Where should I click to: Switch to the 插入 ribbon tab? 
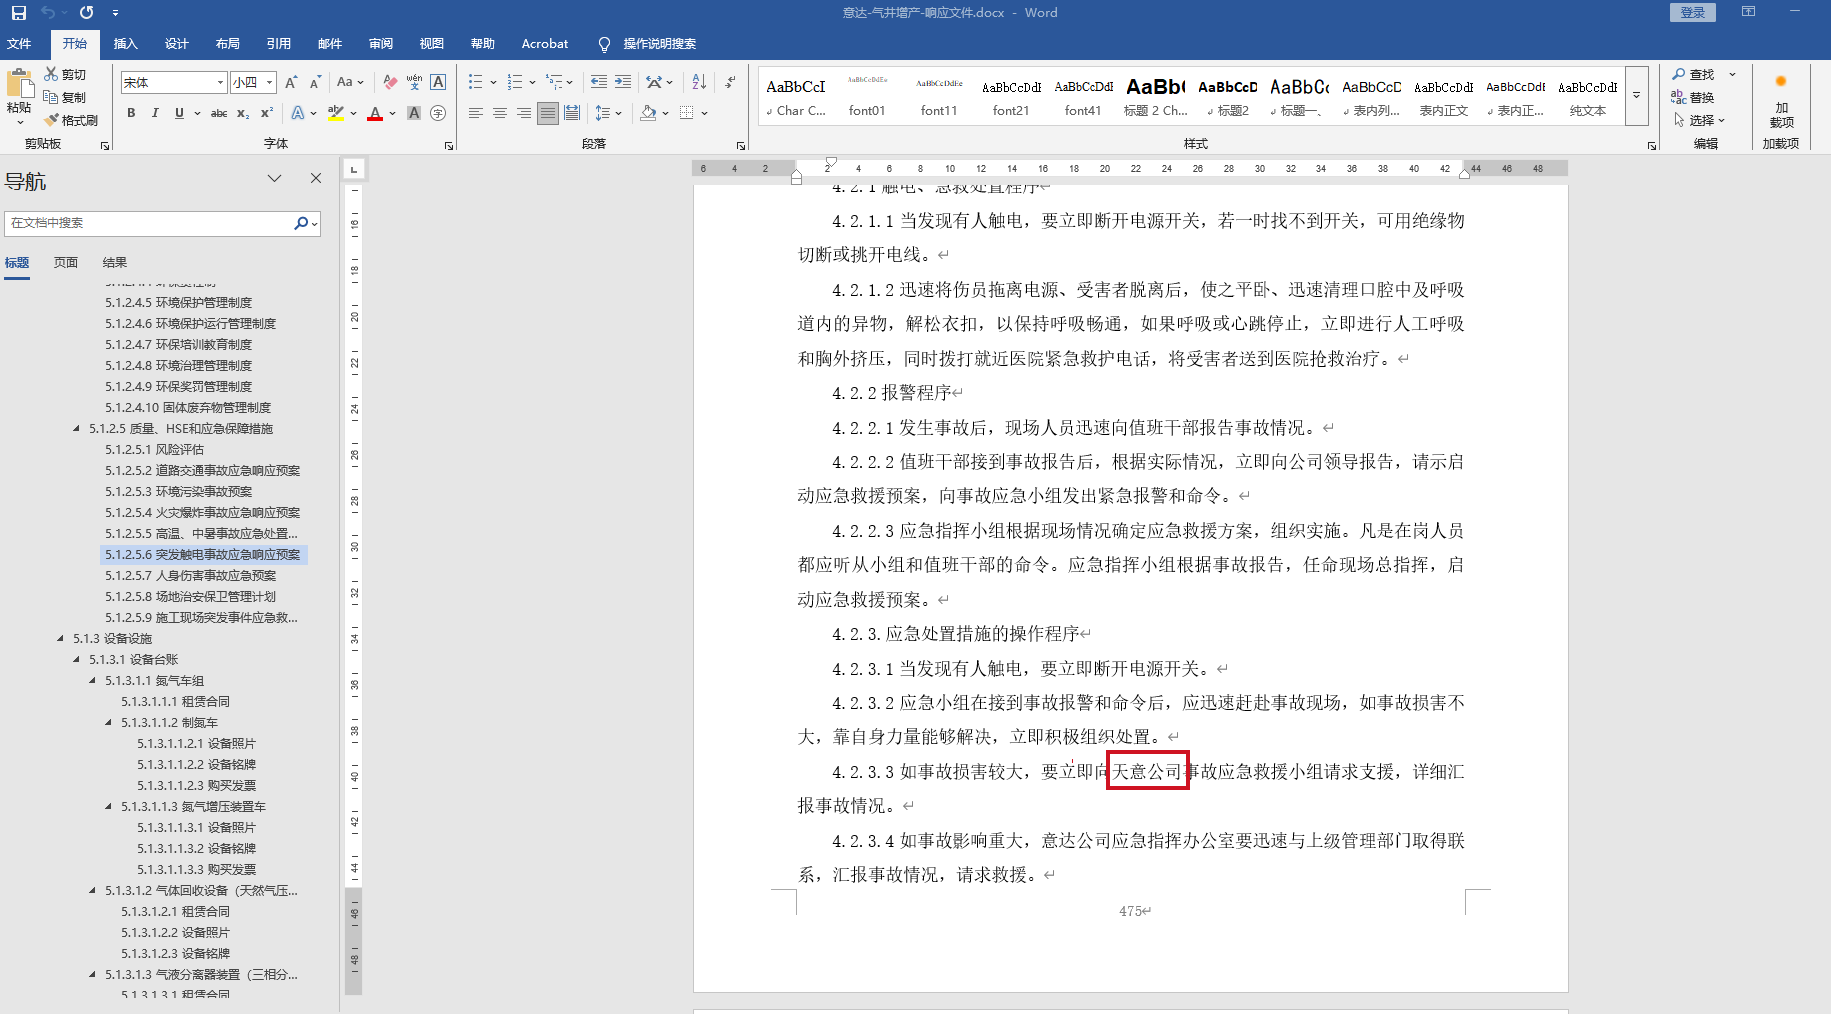coord(125,44)
